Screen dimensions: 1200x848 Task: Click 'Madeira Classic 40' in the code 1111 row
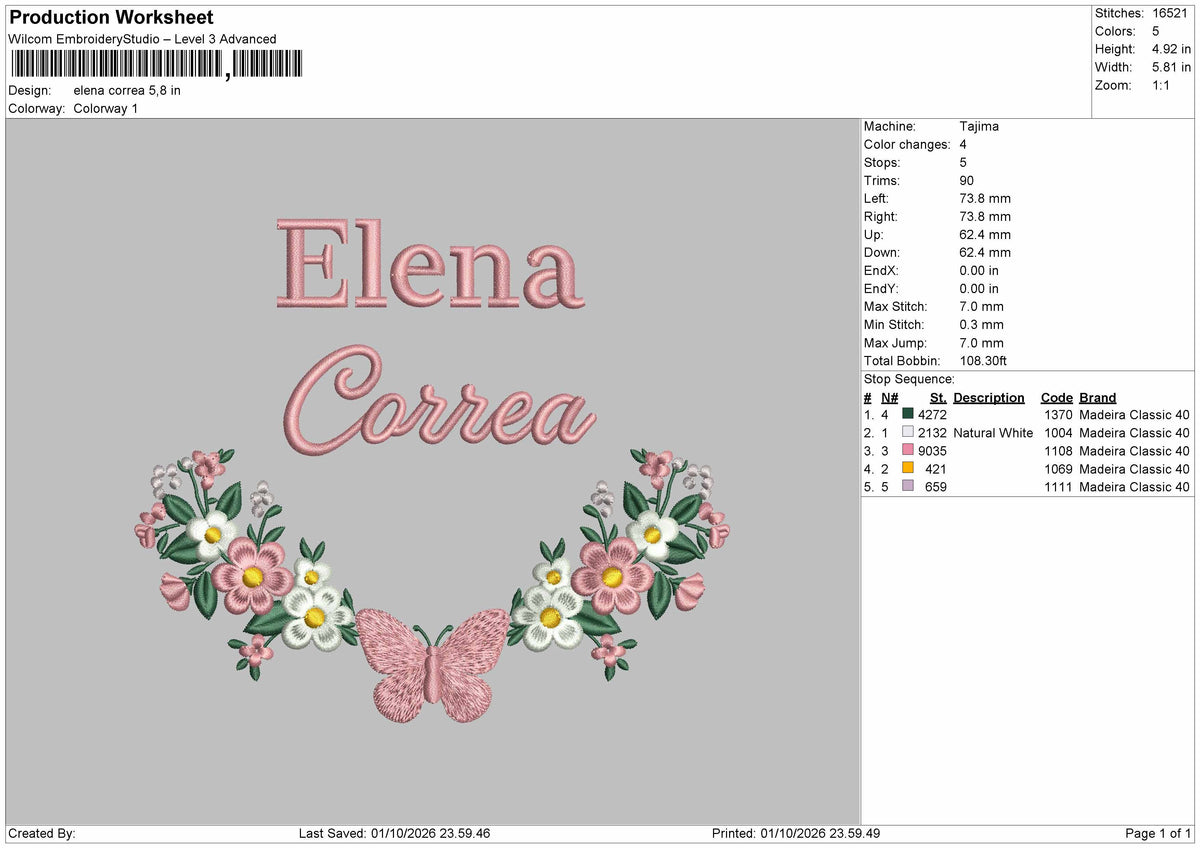point(1134,486)
